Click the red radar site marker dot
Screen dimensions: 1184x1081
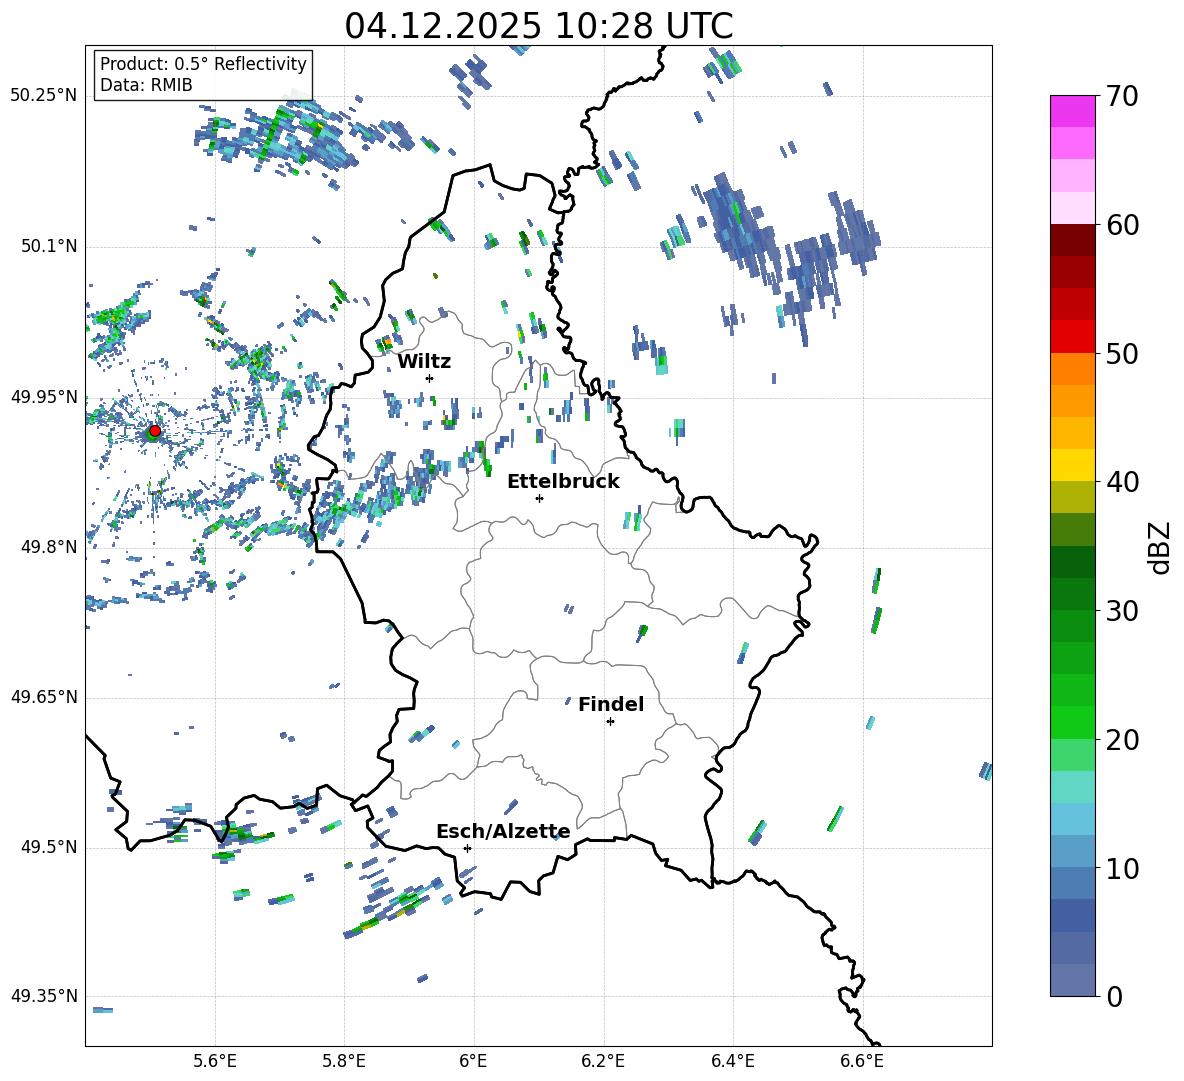tap(154, 431)
